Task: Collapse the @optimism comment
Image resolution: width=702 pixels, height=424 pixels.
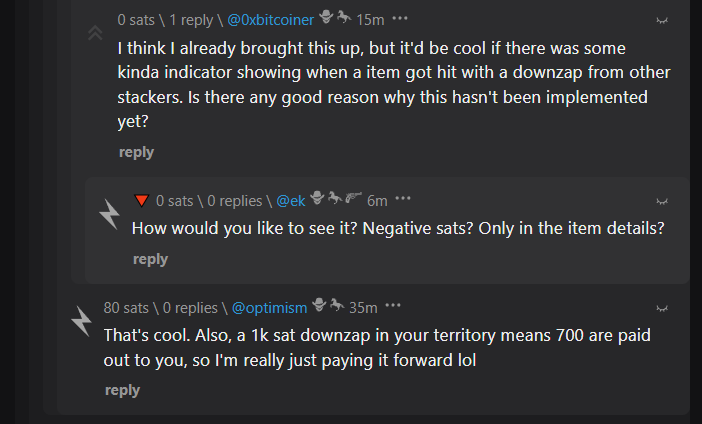Action: [x=662, y=308]
